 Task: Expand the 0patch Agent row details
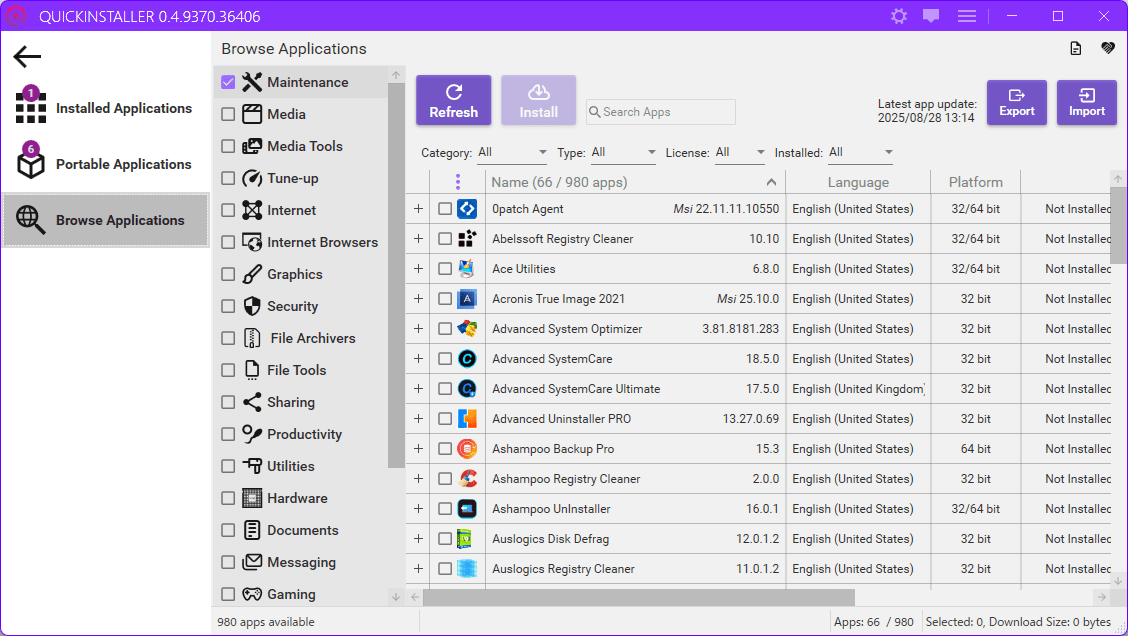point(418,209)
